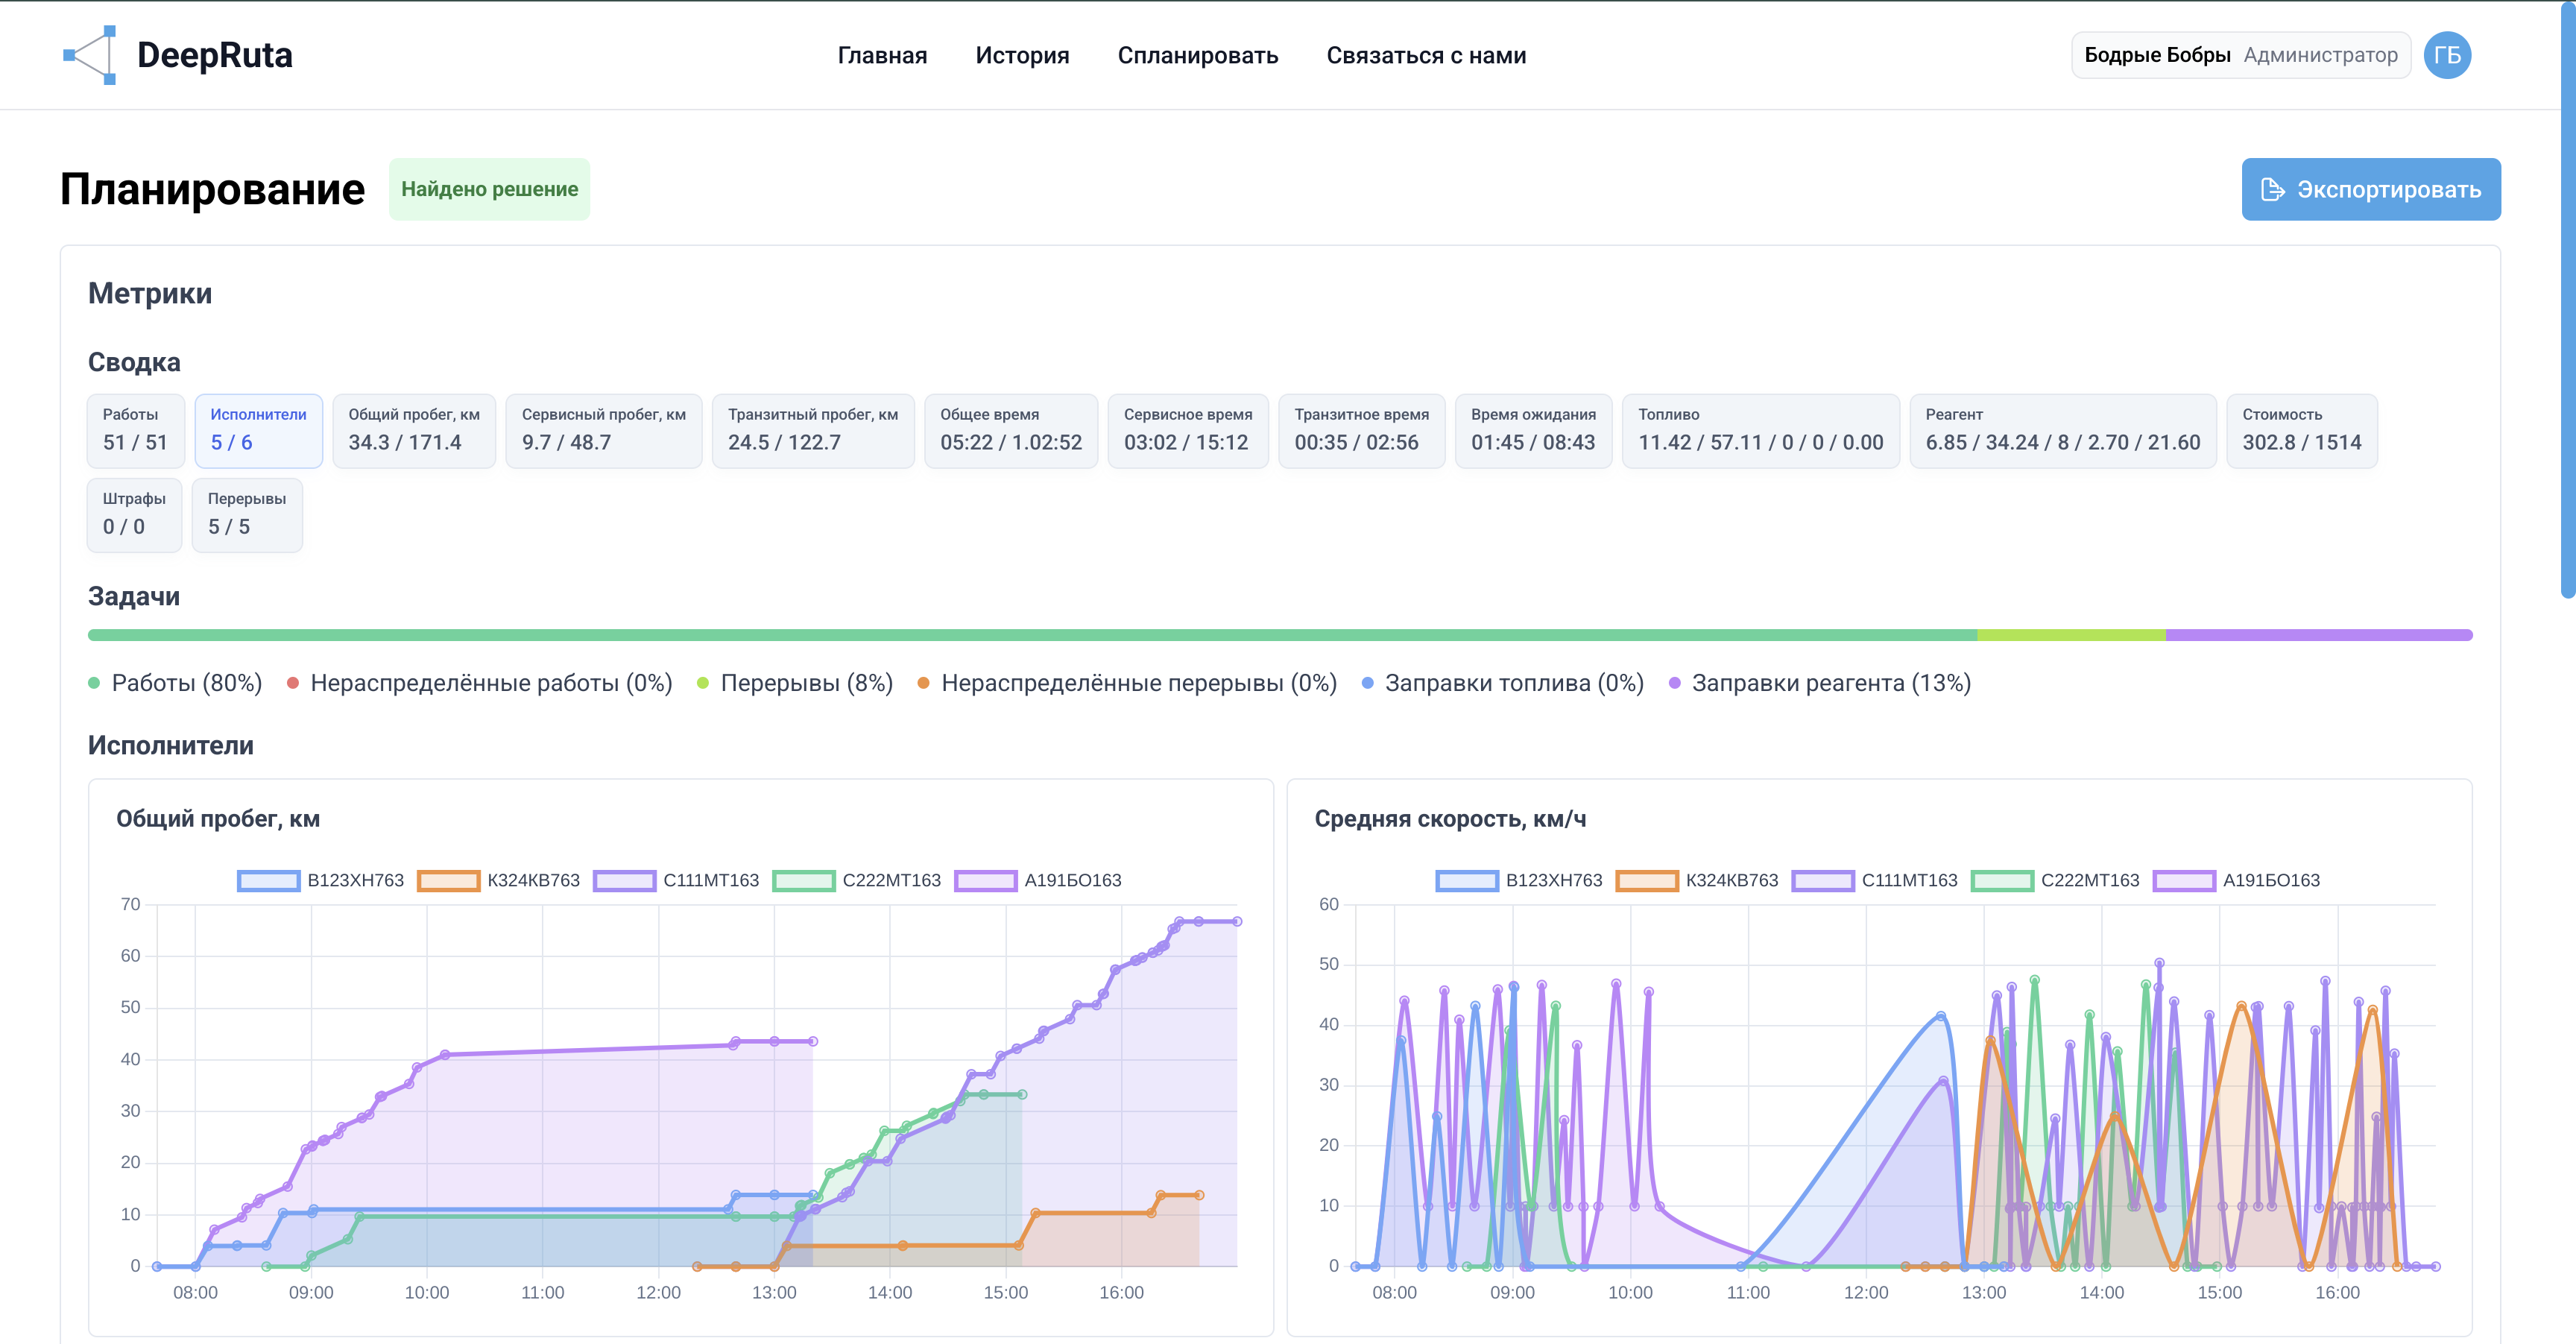The width and height of the screenshot is (2576, 1344).
Task: Click the DeepRuta logo icon
Action: point(90,55)
